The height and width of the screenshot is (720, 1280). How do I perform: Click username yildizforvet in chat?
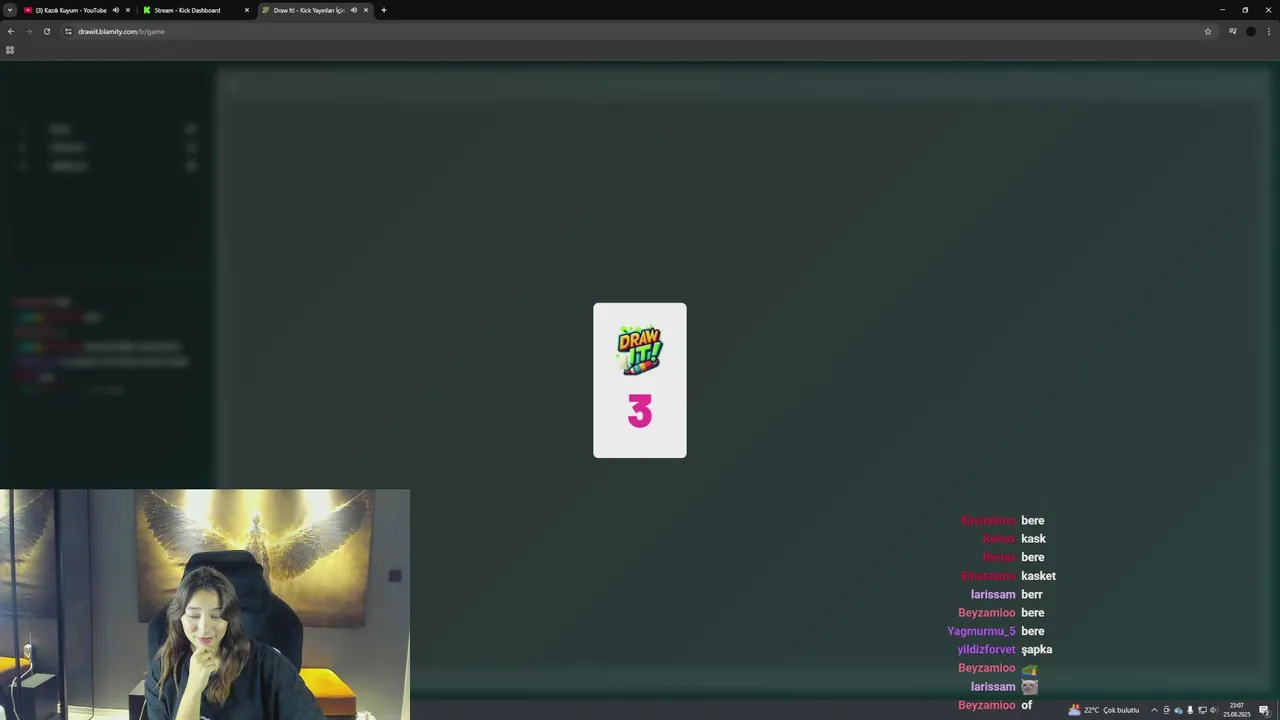click(986, 650)
